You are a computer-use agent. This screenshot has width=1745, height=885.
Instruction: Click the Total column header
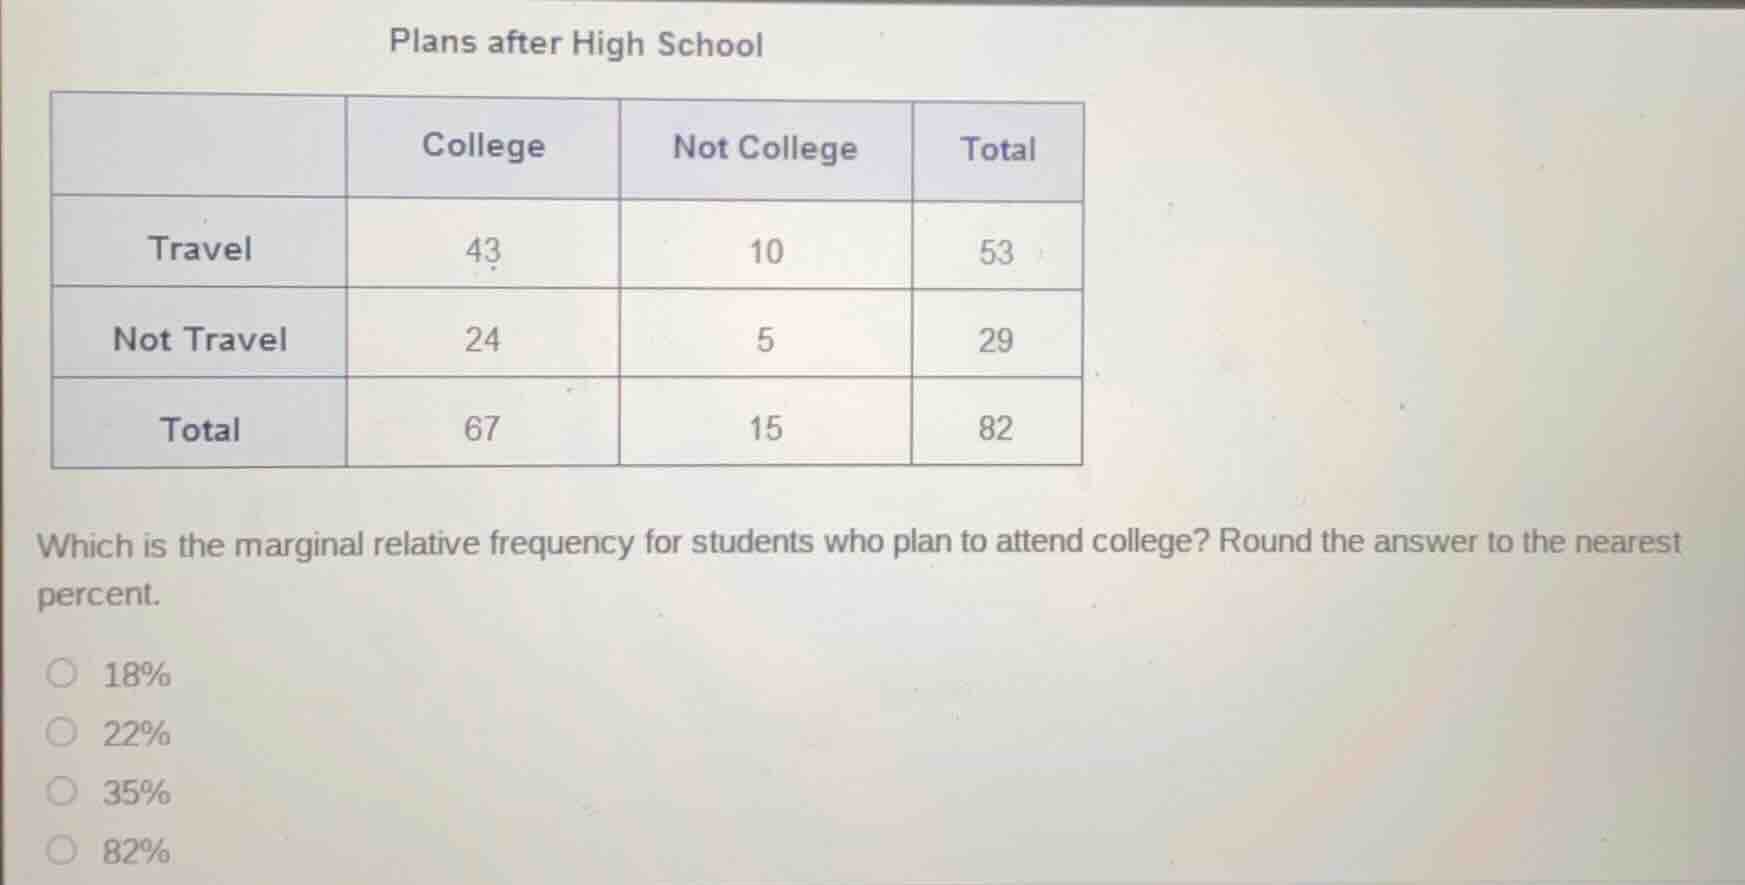(x=996, y=149)
